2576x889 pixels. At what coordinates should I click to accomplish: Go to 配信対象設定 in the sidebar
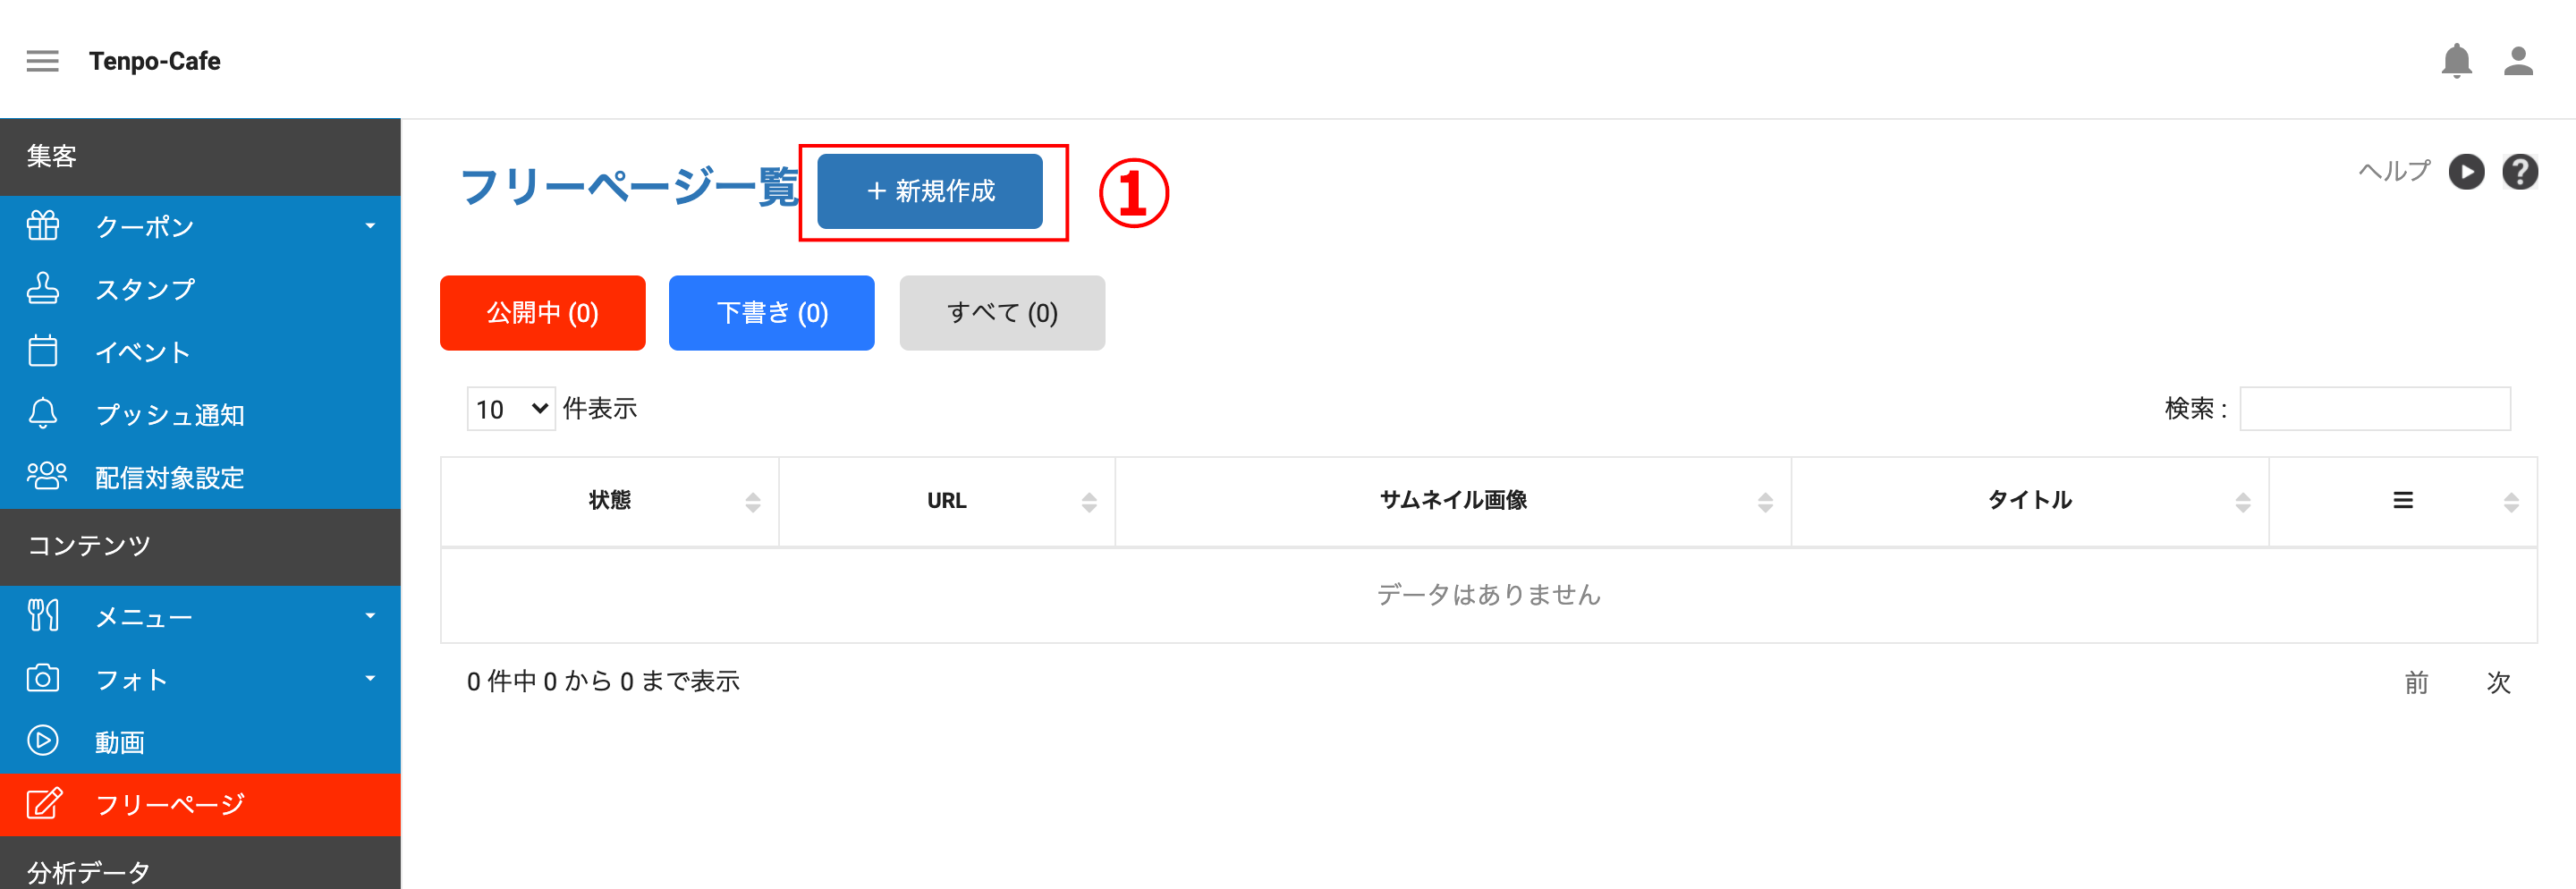(x=200, y=477)
